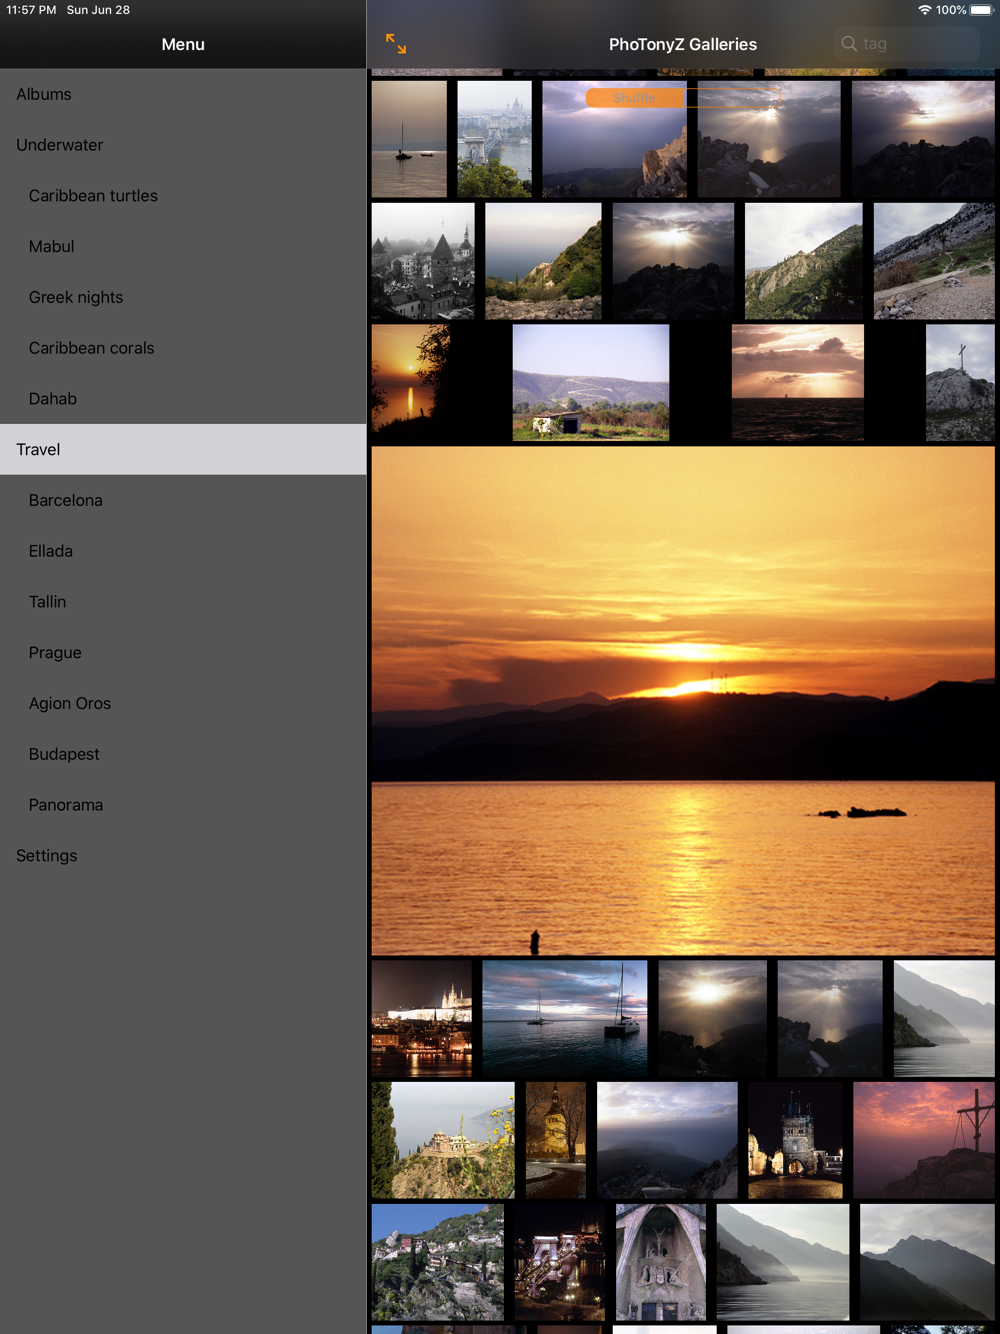
Task: Open the Sagrada Familia facade photo
Action: 661,1262
